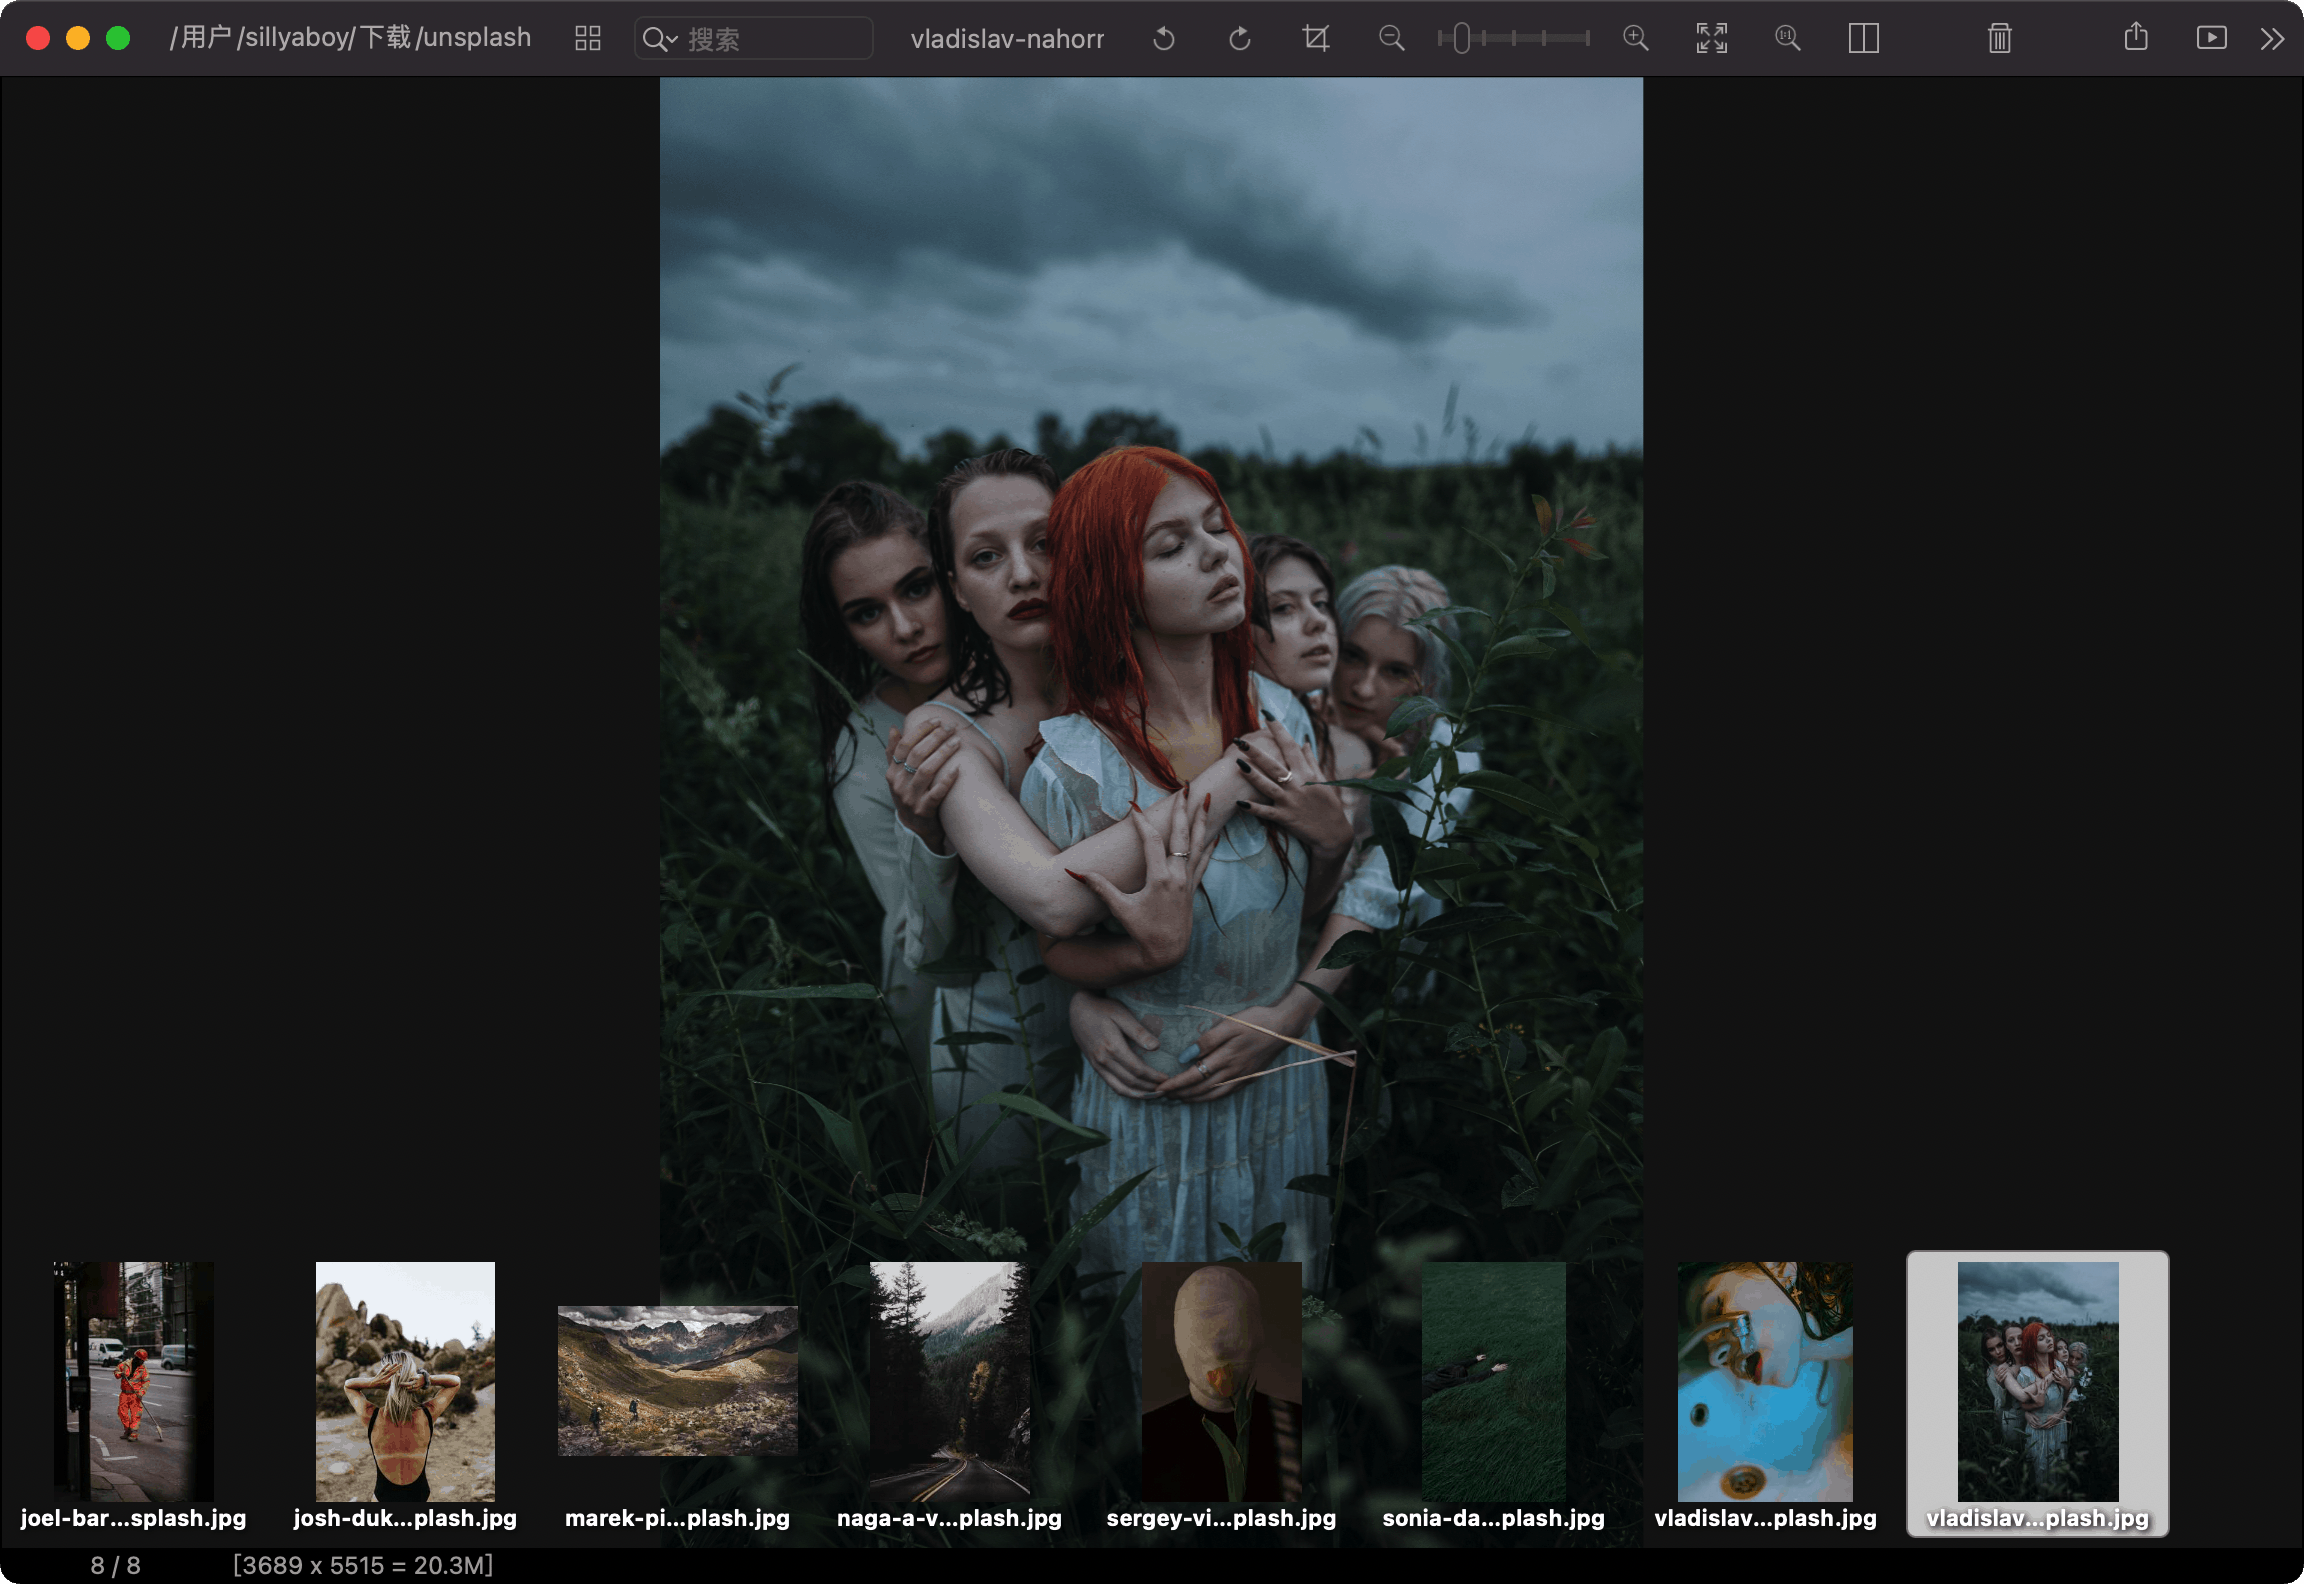Move selected photo to trash
This screenshot has width=2304, height=1584.
(x=1999, y=39)
